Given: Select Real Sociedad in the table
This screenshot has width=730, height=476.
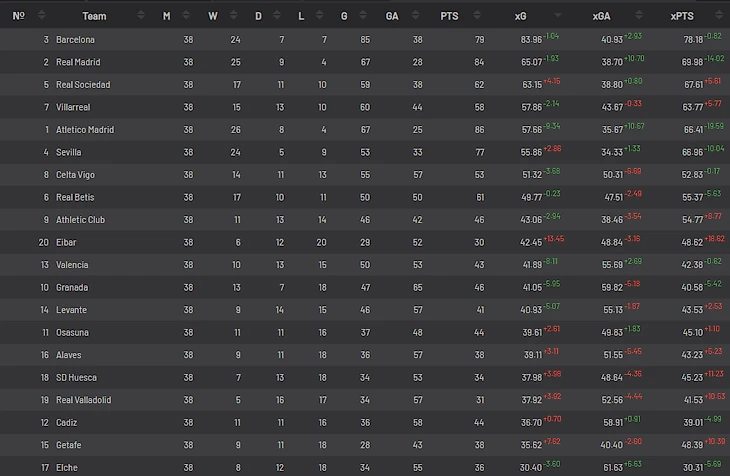Looking at the screenshot, I should (83, 85).
